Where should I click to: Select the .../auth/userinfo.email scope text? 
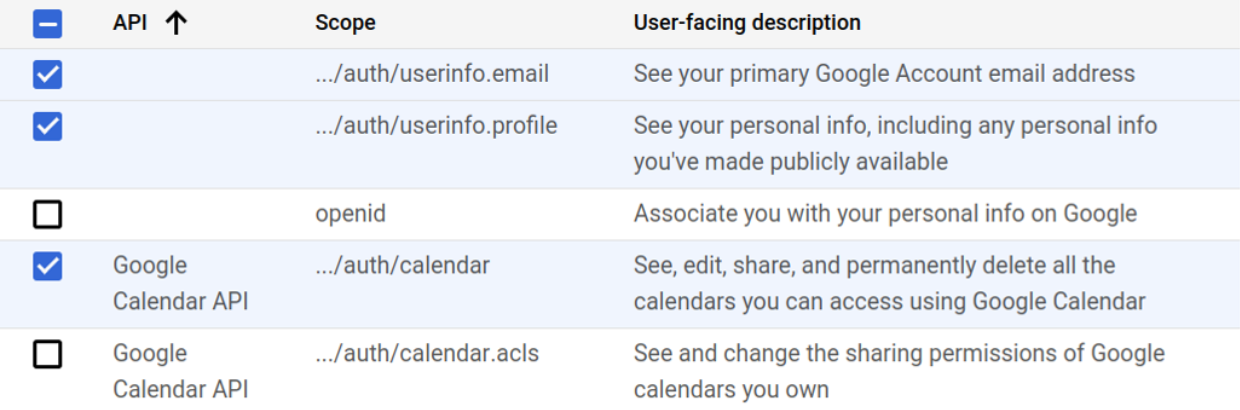coord(432,74)
